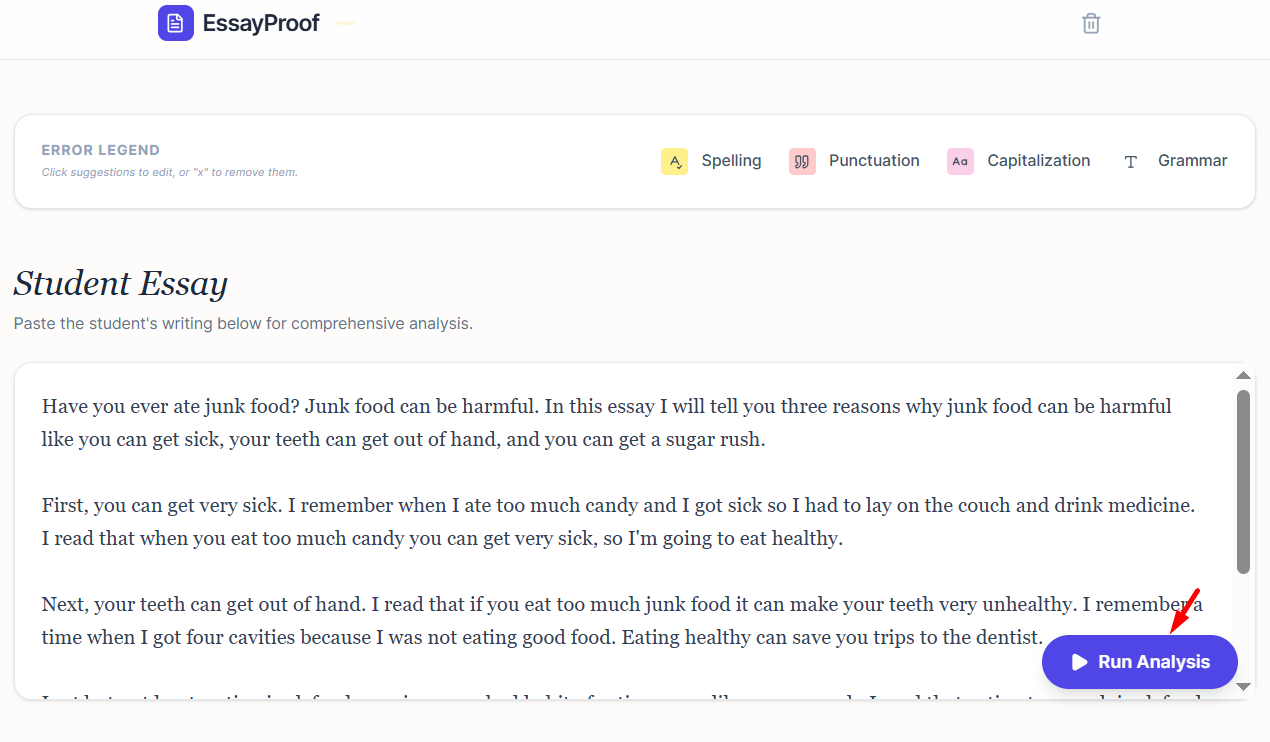Viewport: 1270px width, 742px height.
Task: Click the pink Capitalization Aa icon
Action: (x=960, y=161)
